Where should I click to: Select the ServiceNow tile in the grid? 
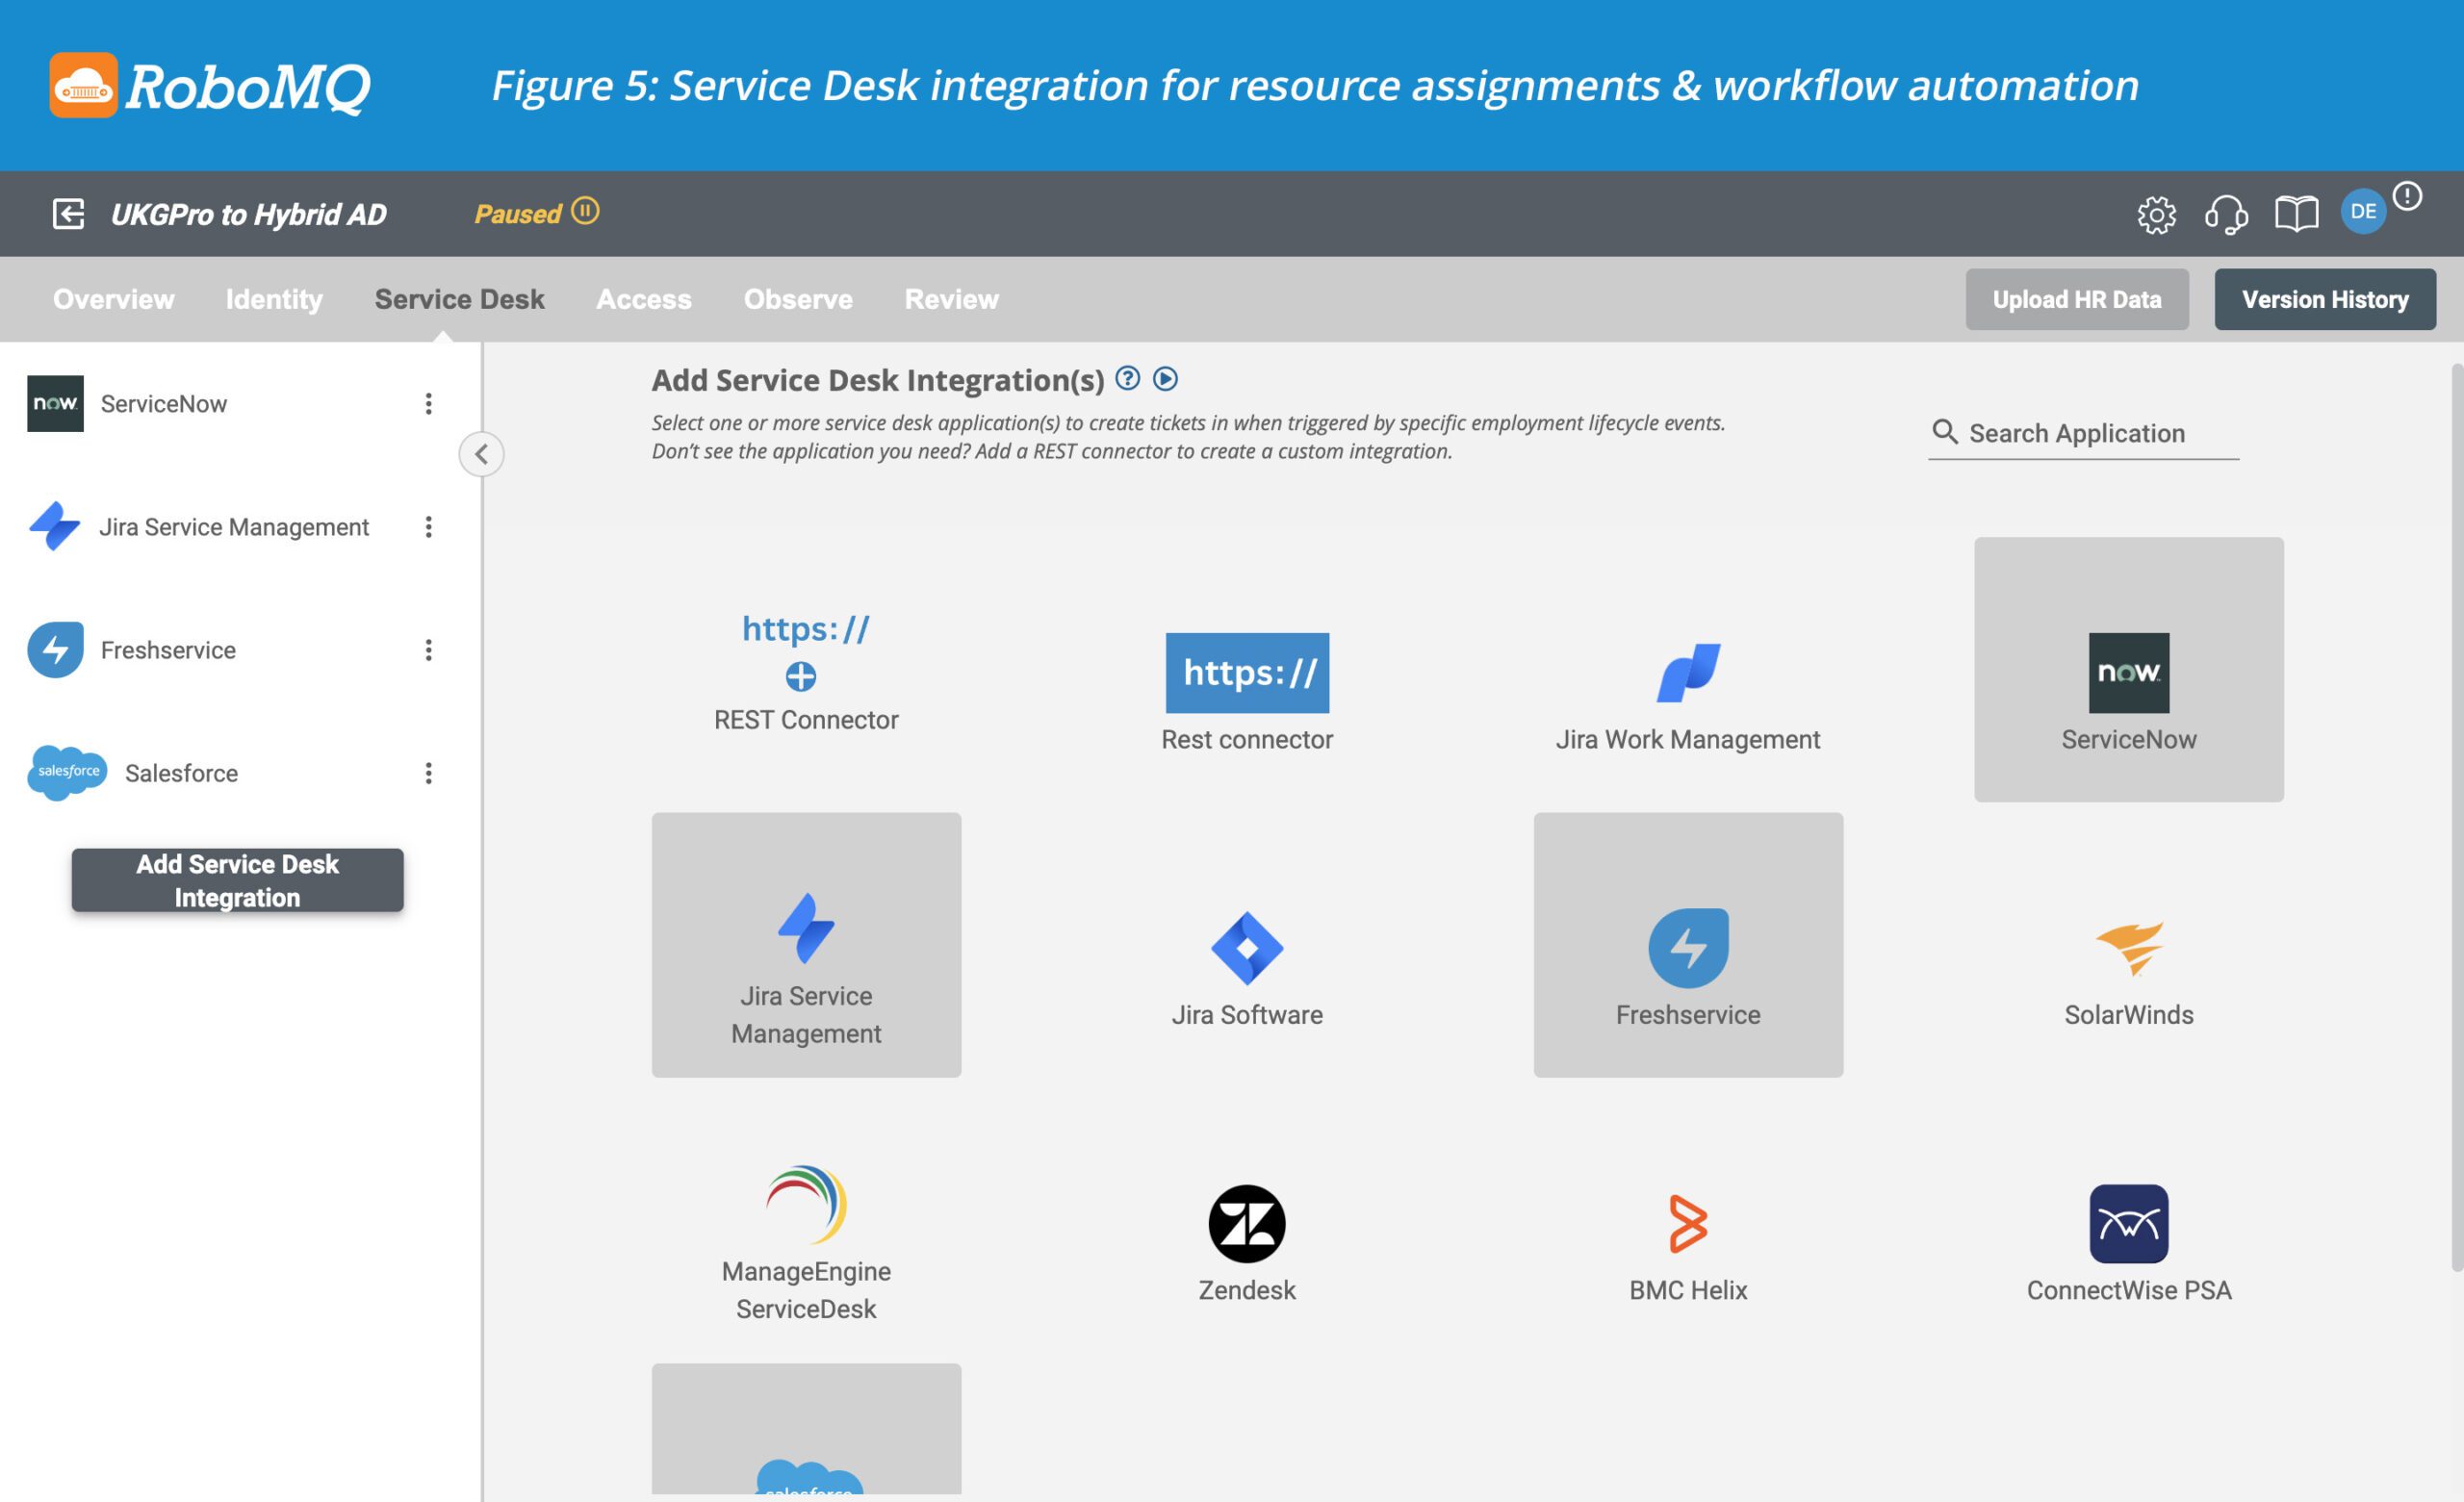(x=2129, y=670)
